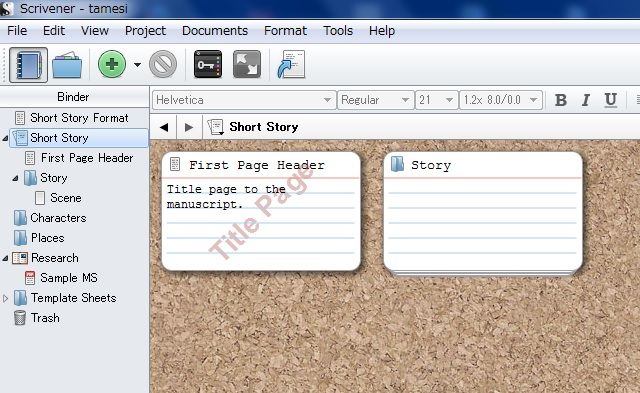Select the Places folder in Binder
Screen dimensions: 640x393
pyautogui.click(x=47, y=238)
